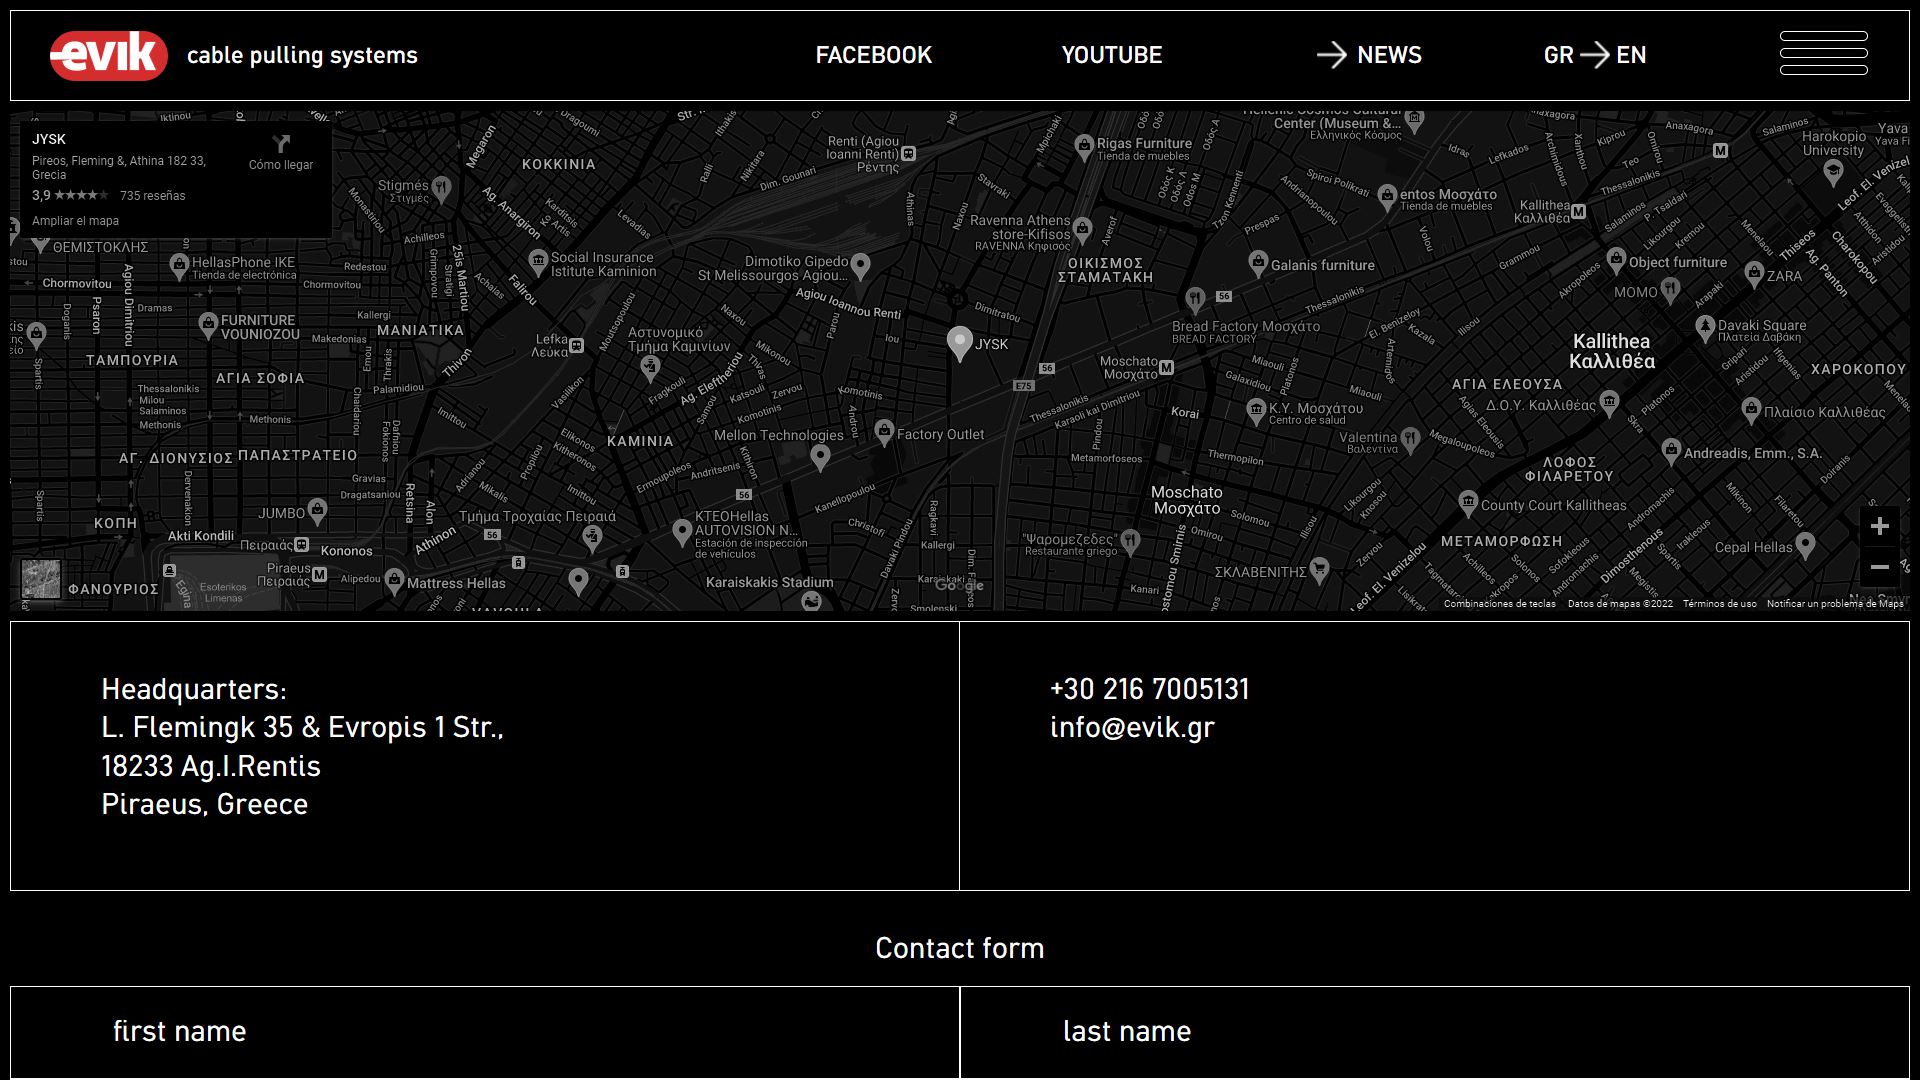
Task: Click the Contact form heading
Action: pos(959,948)
